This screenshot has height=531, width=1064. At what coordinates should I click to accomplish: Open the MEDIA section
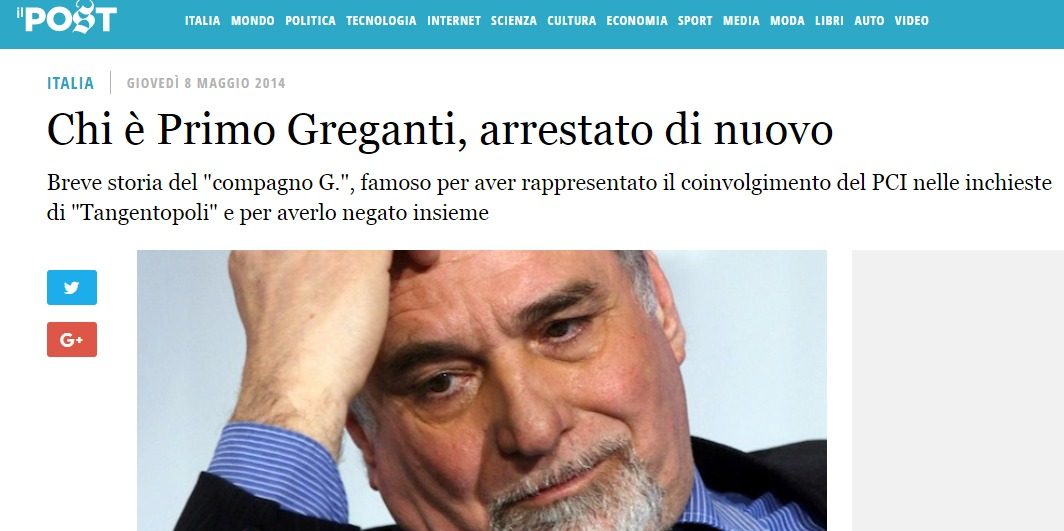pos(741,21)
